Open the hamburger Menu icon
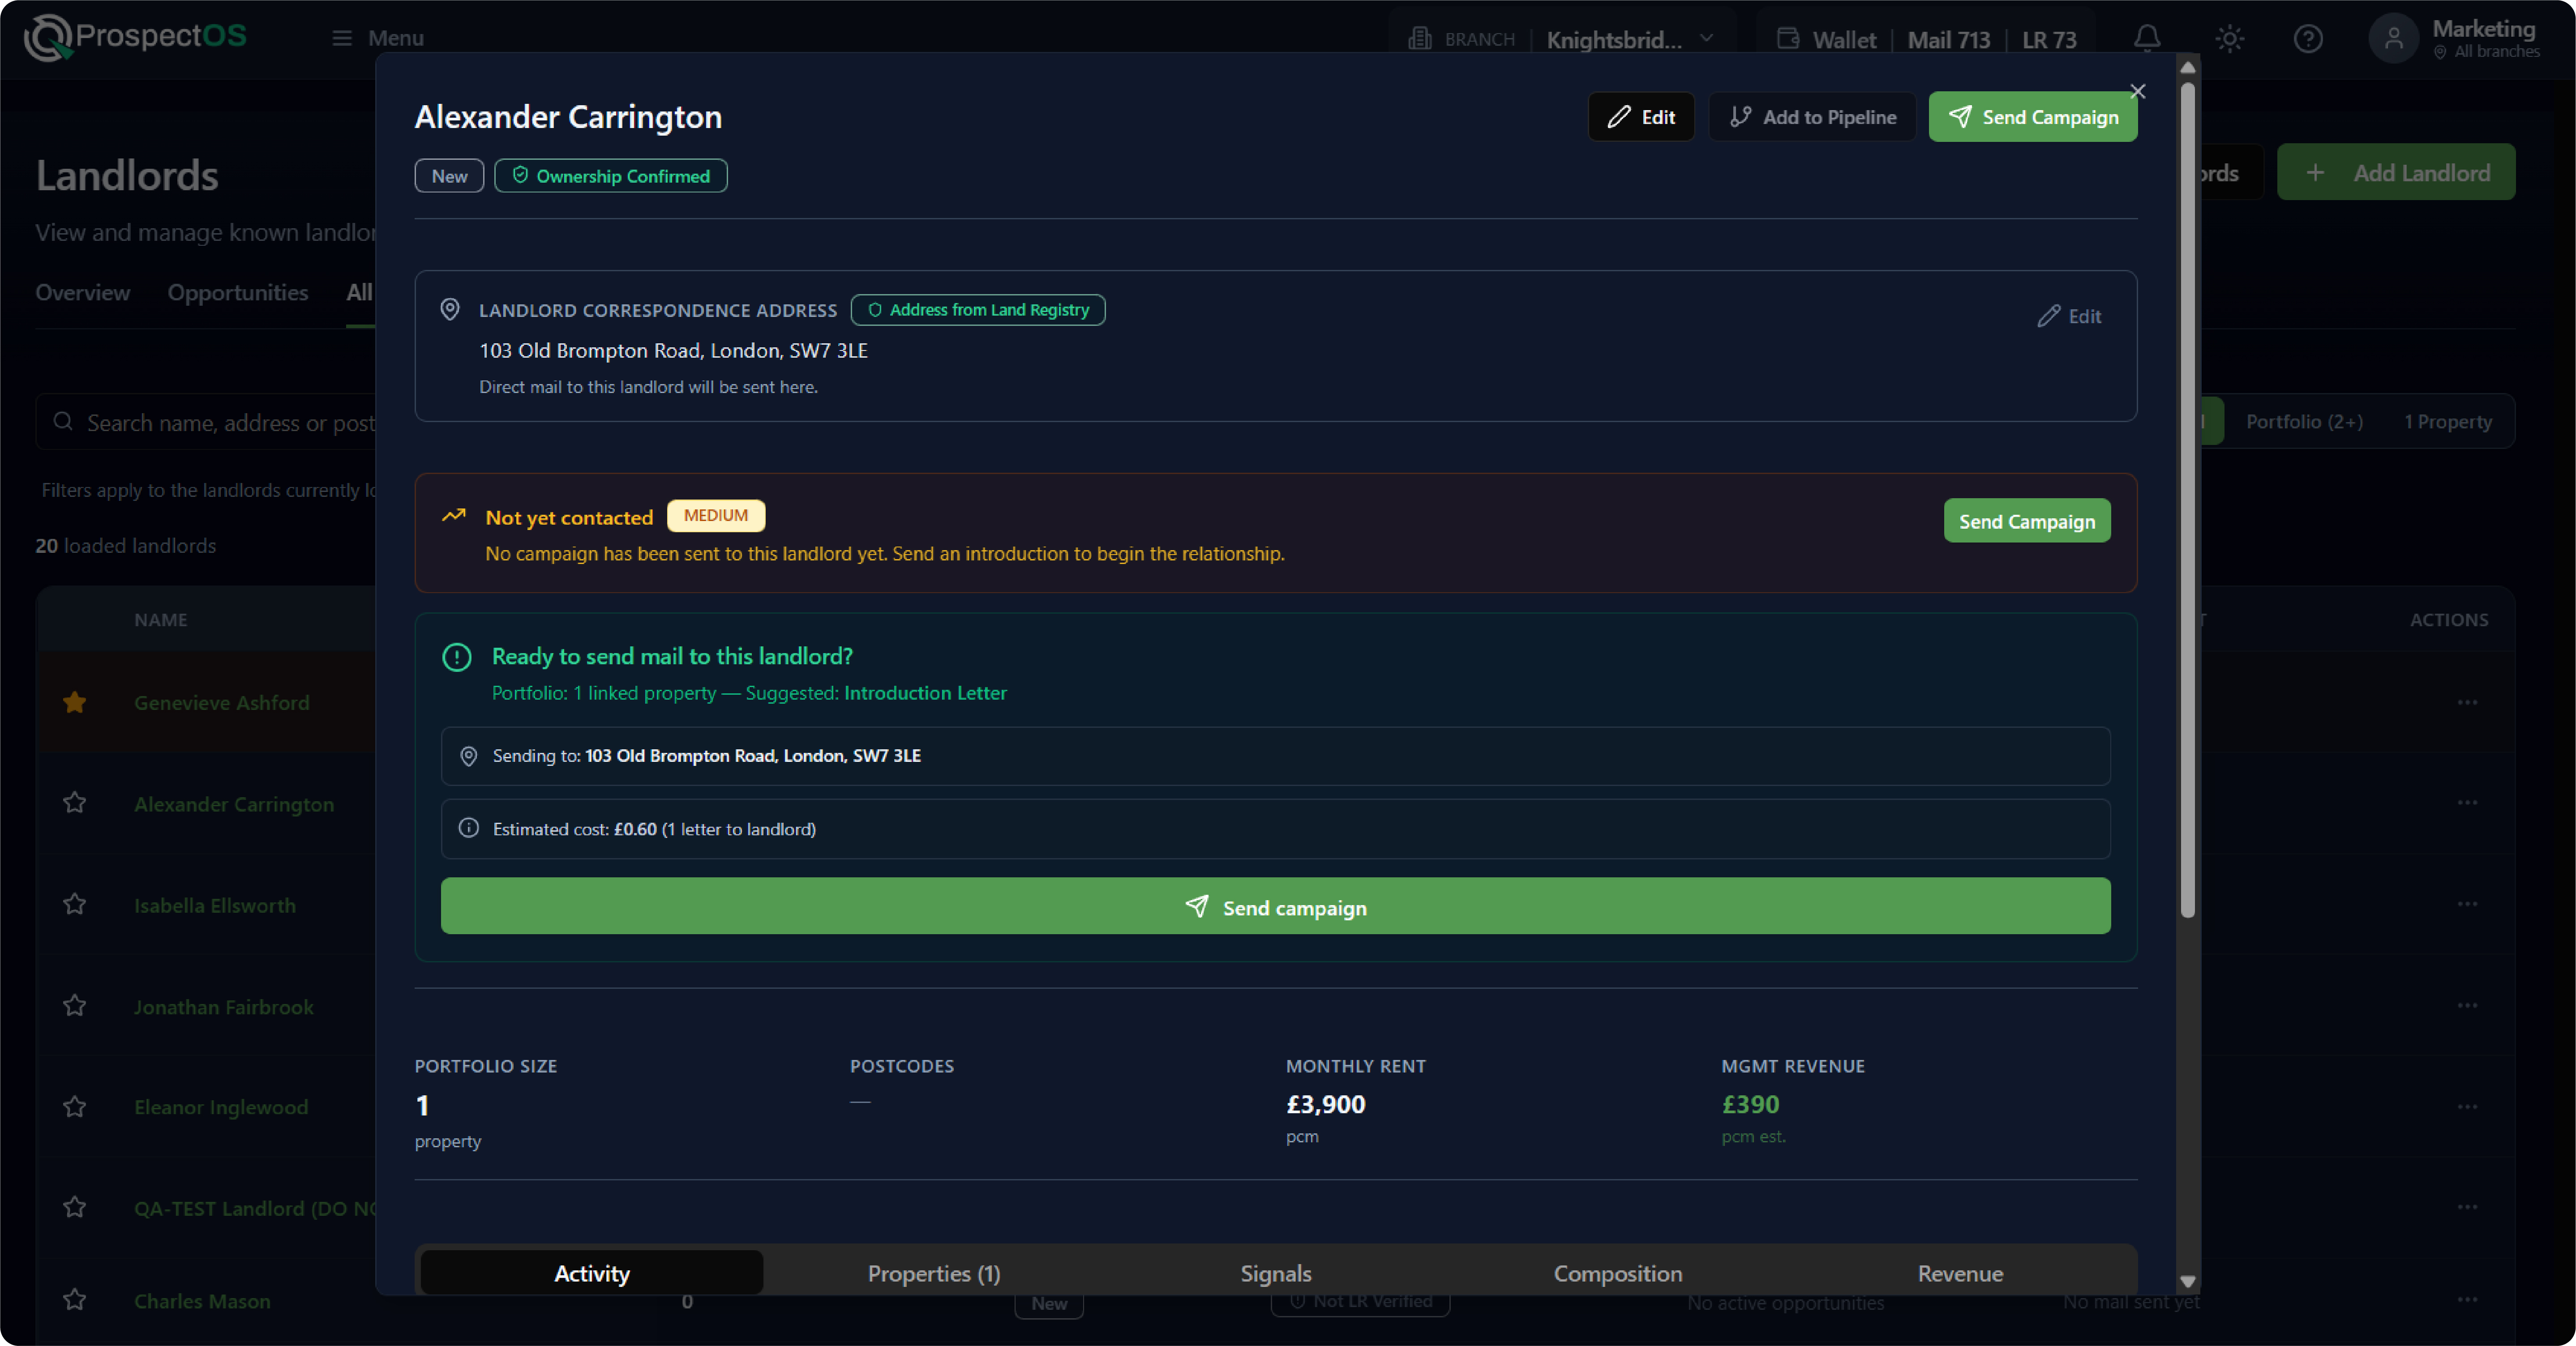This screenshot has height=1346, width=2576. [342, 38]
